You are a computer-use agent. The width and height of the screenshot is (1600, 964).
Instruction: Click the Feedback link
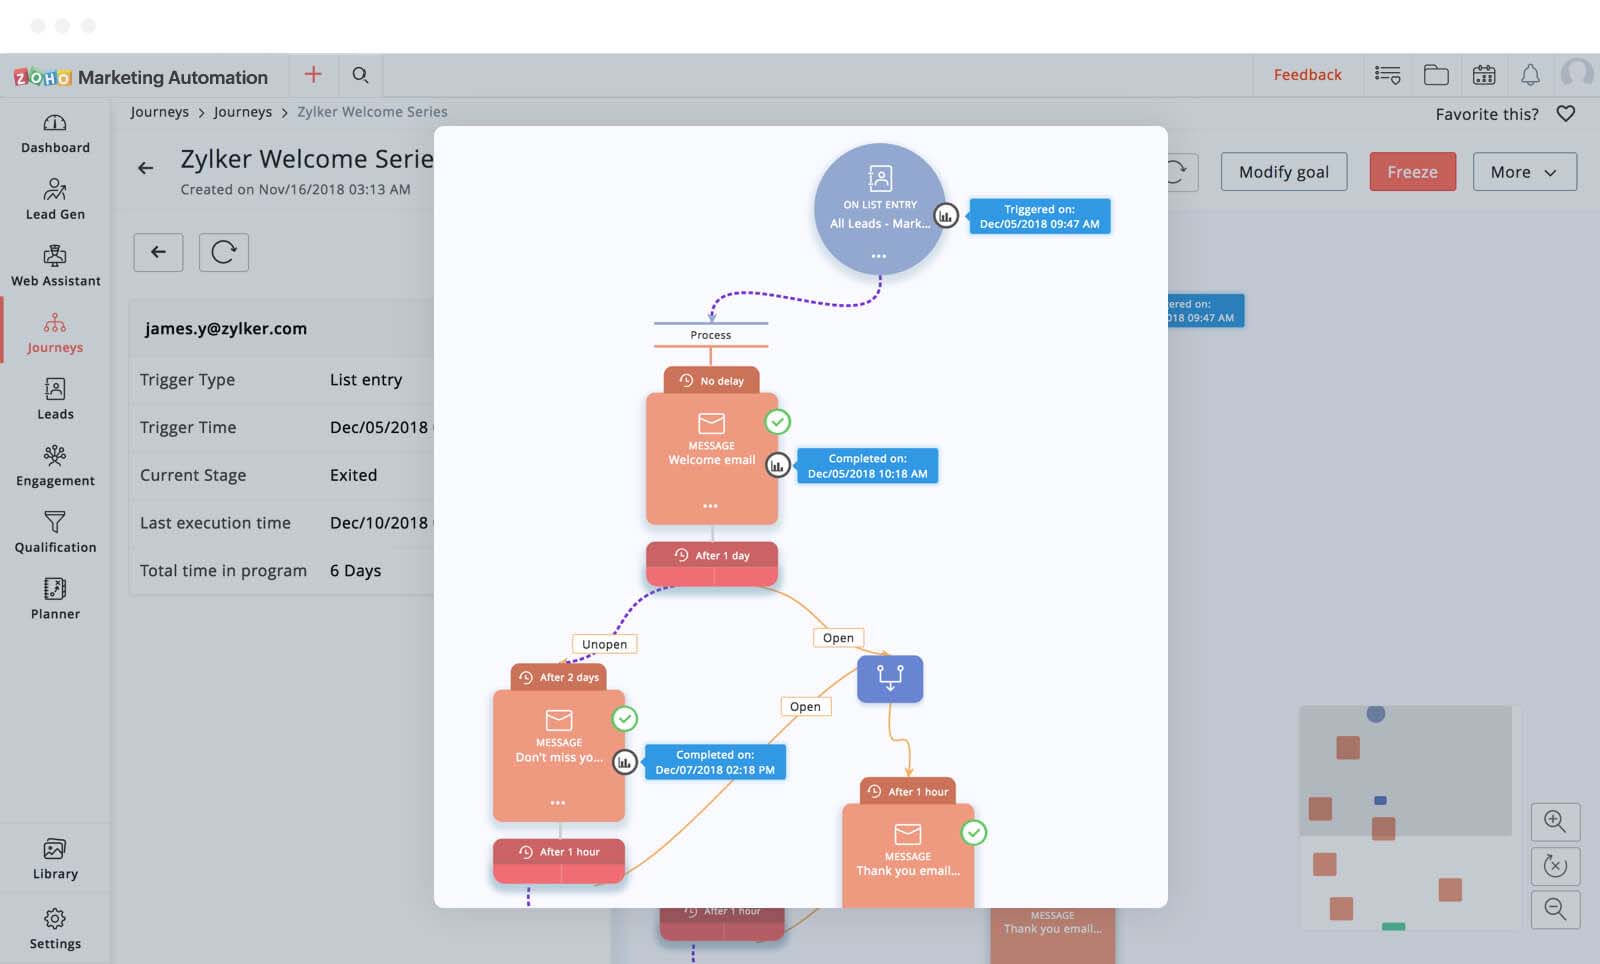click(1307, 75)
